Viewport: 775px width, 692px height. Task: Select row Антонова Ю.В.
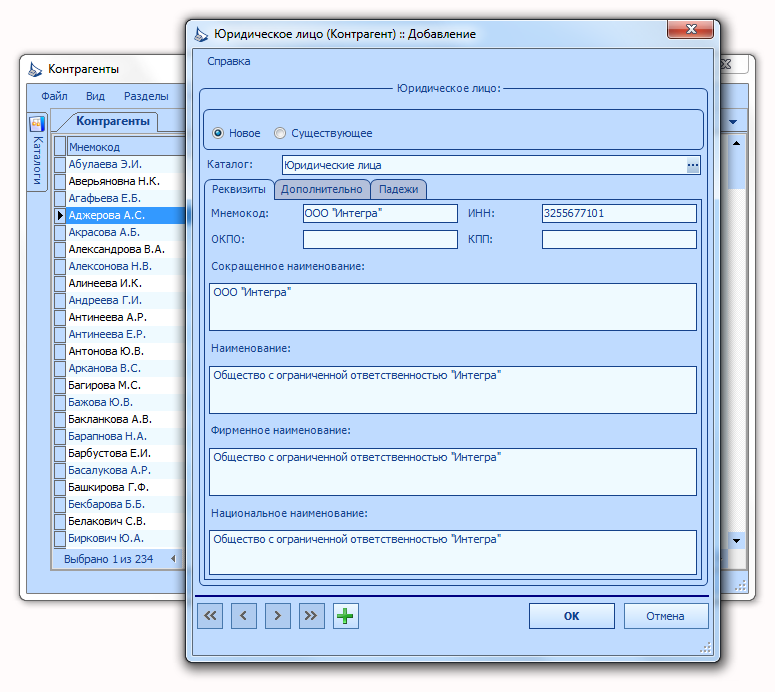point(120,351)
